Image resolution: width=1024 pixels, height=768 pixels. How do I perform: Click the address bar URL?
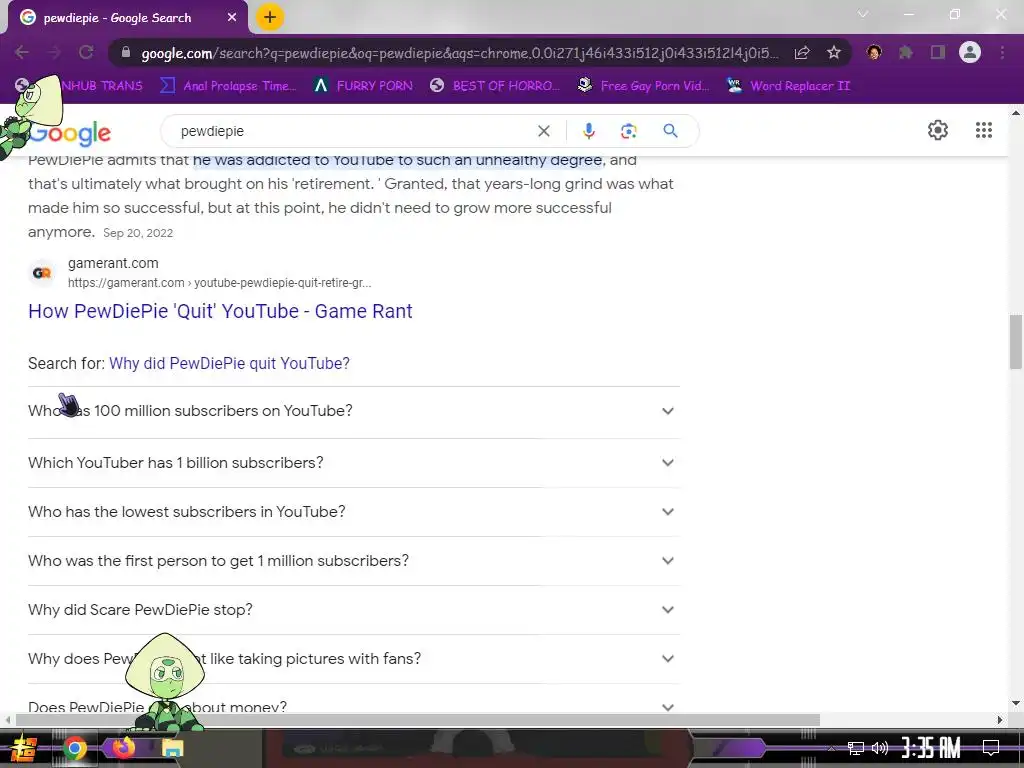coord(459,53)
